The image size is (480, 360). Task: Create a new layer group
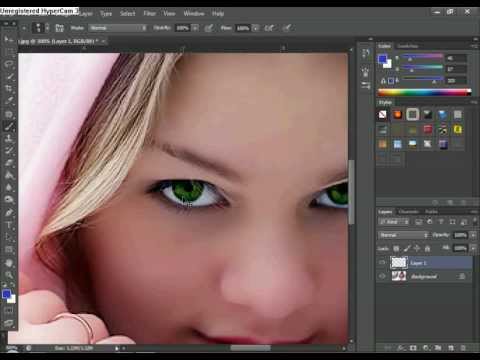(x=438, y=348)
